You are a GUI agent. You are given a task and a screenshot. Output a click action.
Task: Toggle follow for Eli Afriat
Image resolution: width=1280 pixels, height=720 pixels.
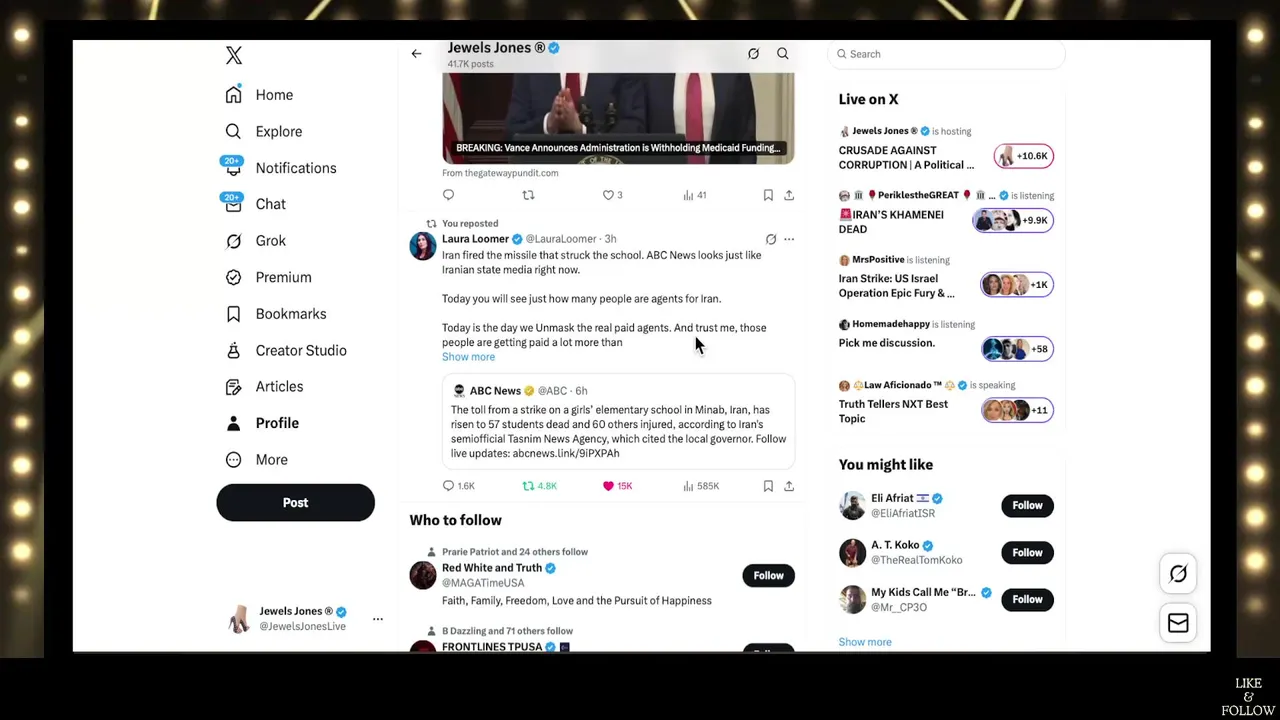[1027, 506]
